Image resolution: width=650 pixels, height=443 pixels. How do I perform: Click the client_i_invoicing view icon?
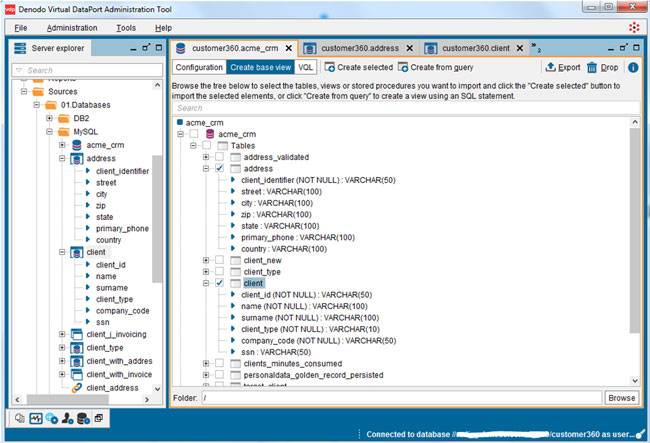point(77,334)
